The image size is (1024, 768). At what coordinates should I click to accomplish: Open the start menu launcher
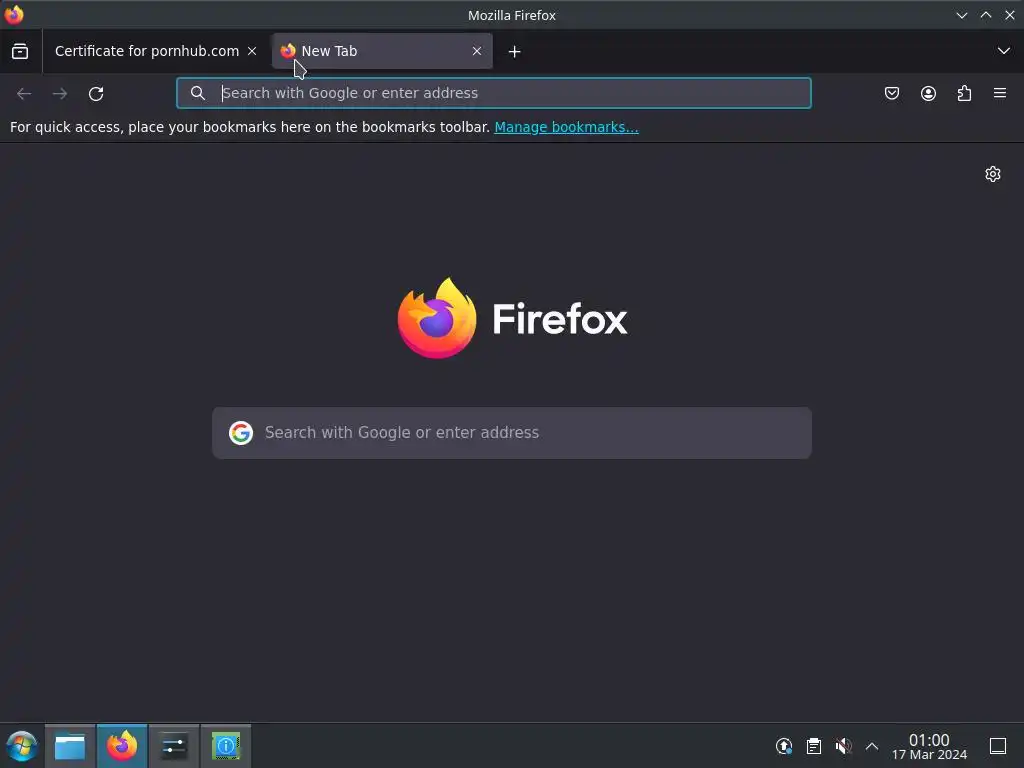[22, 746]
